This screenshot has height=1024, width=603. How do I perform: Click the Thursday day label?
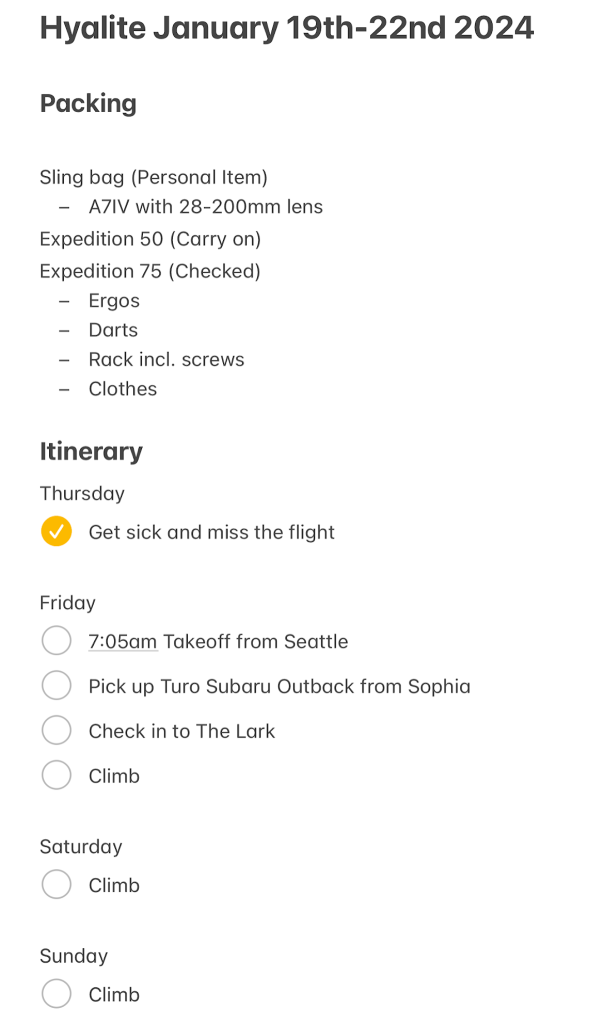(82, 494)
